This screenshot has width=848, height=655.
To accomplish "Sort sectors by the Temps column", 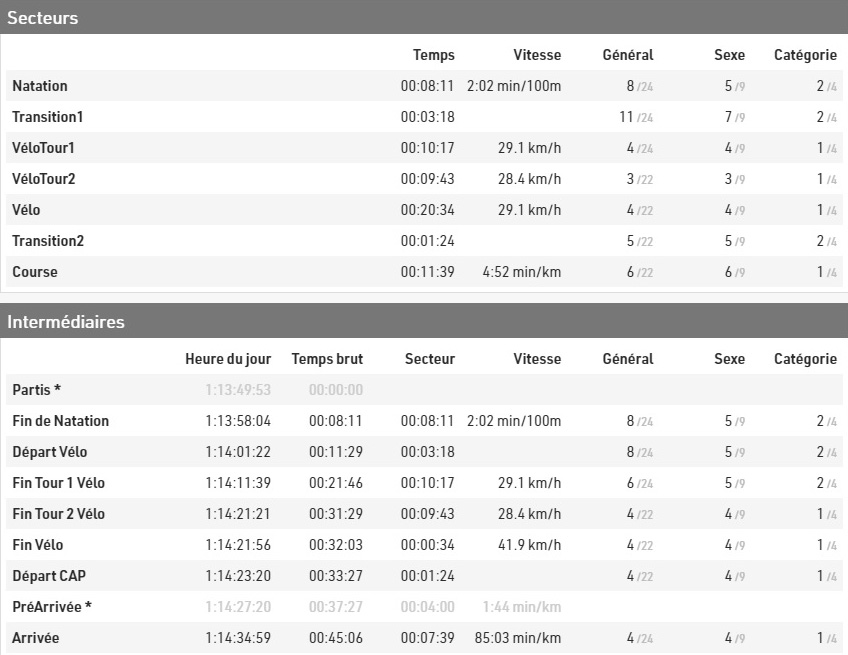I will (x=433, y=55).
